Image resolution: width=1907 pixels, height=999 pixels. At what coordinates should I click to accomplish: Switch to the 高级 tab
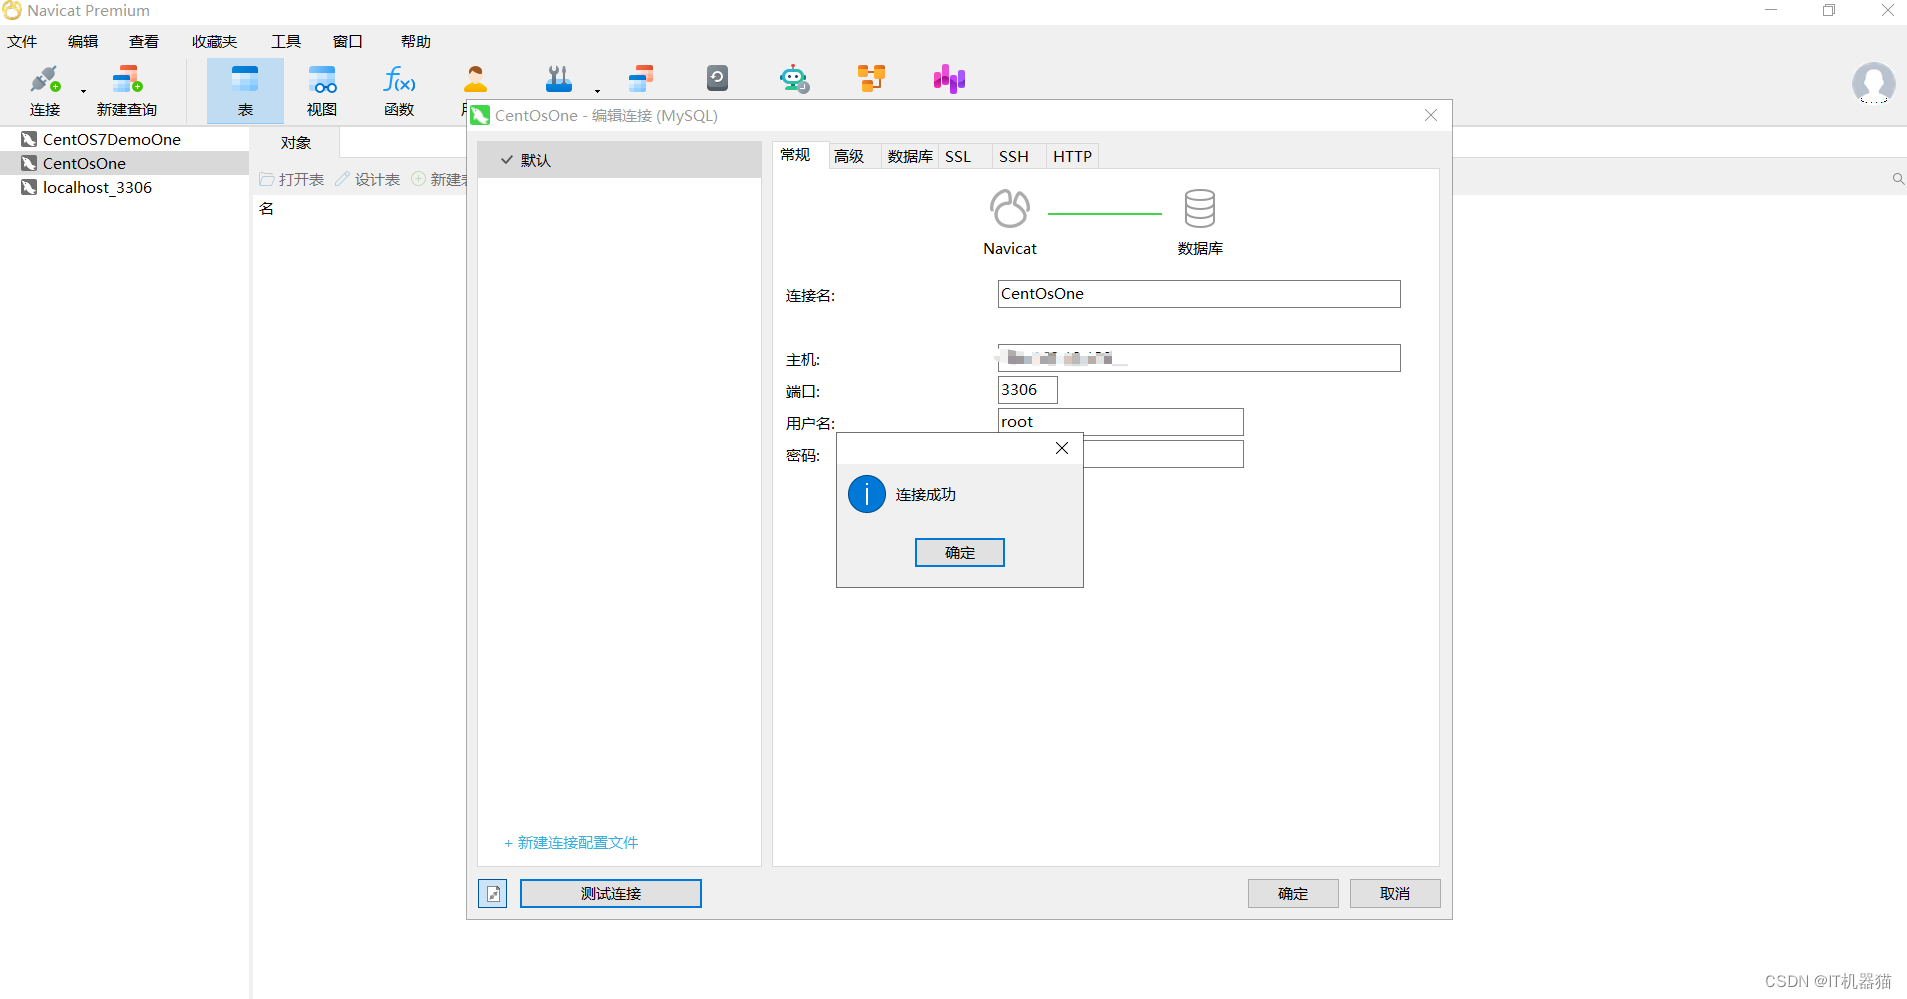[849, 157]
